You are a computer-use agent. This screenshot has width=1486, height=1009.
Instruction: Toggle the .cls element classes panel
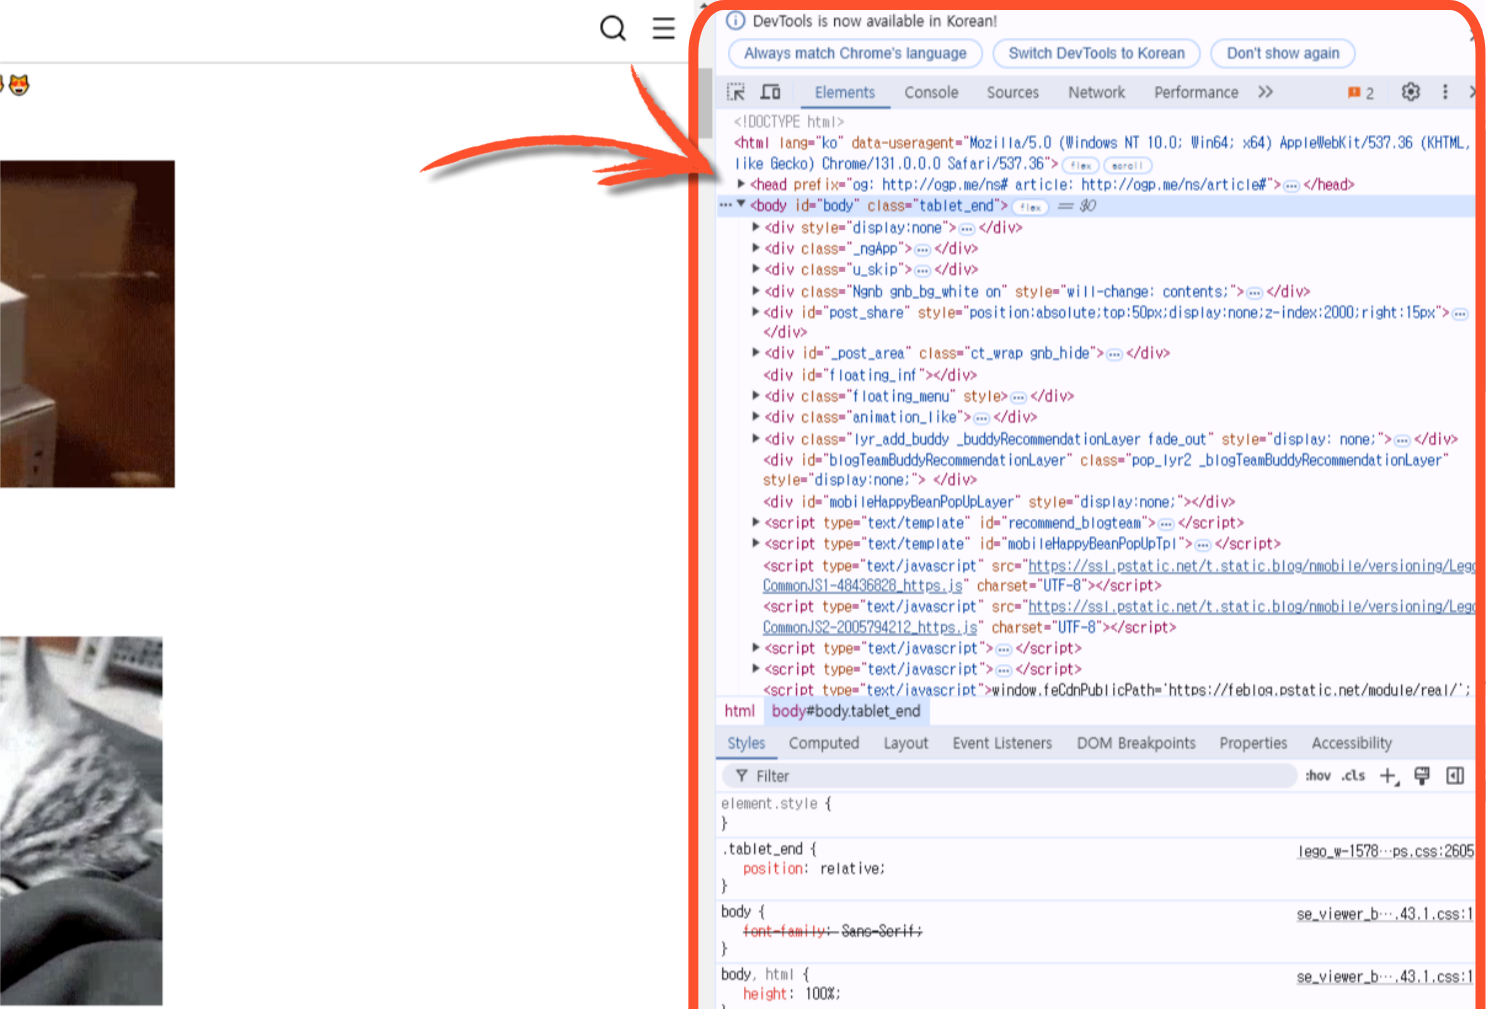point(1353,776)
